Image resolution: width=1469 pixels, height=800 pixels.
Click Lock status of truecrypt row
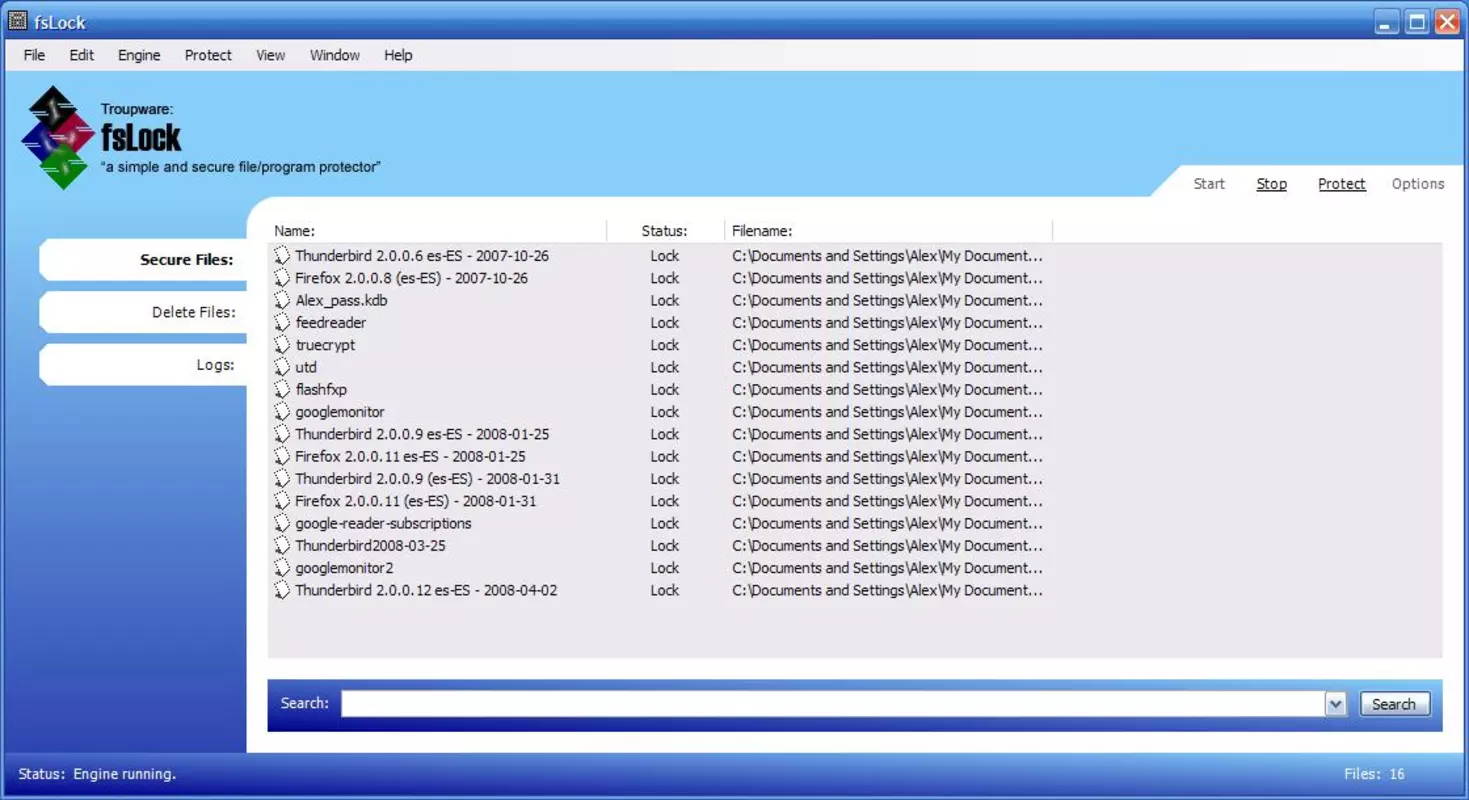tap(665, 345)
